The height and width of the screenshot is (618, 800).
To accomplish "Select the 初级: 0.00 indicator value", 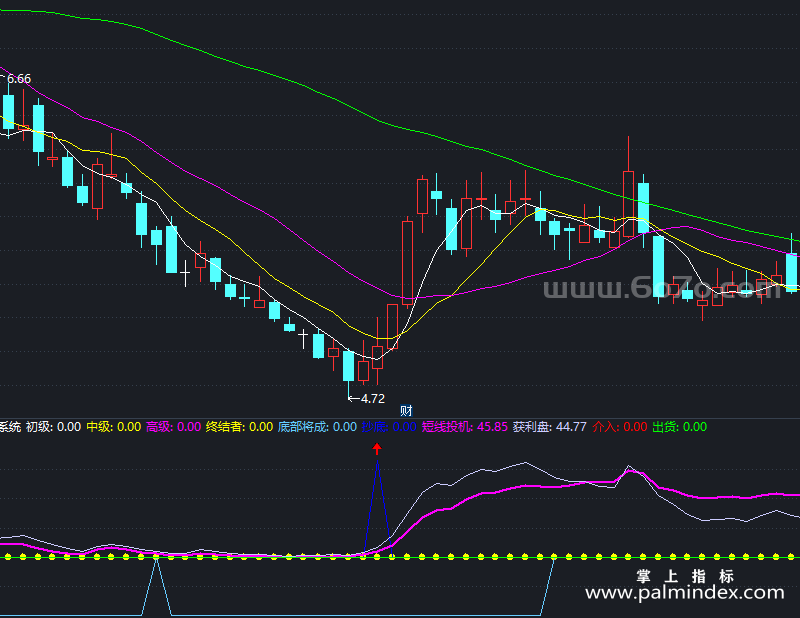I will tap(54, 427).
